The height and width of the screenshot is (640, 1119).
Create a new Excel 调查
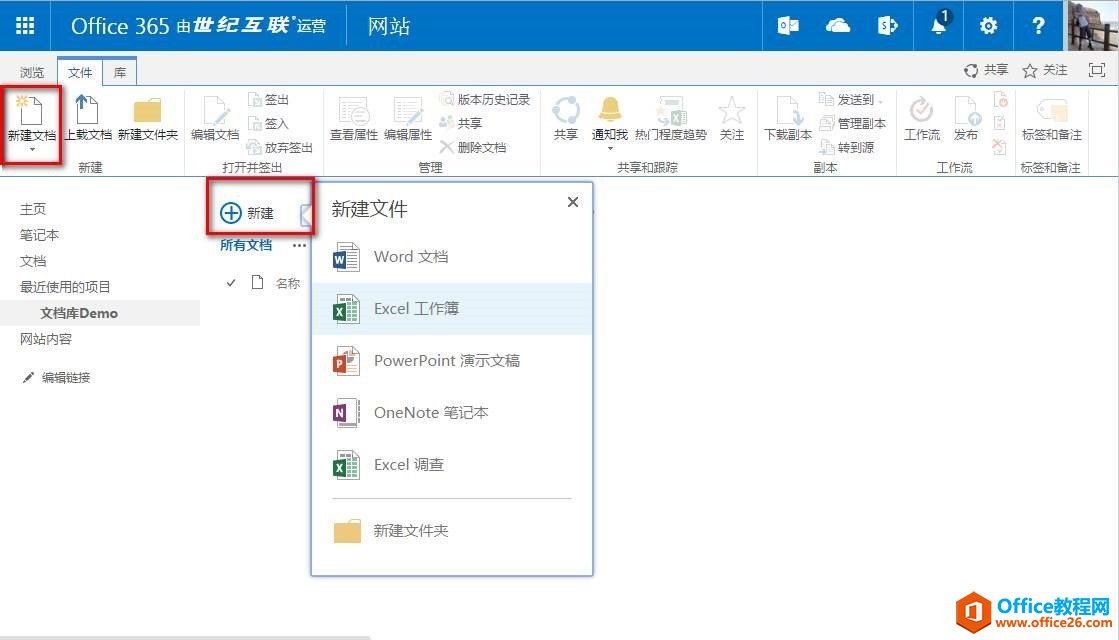point(452,465)
